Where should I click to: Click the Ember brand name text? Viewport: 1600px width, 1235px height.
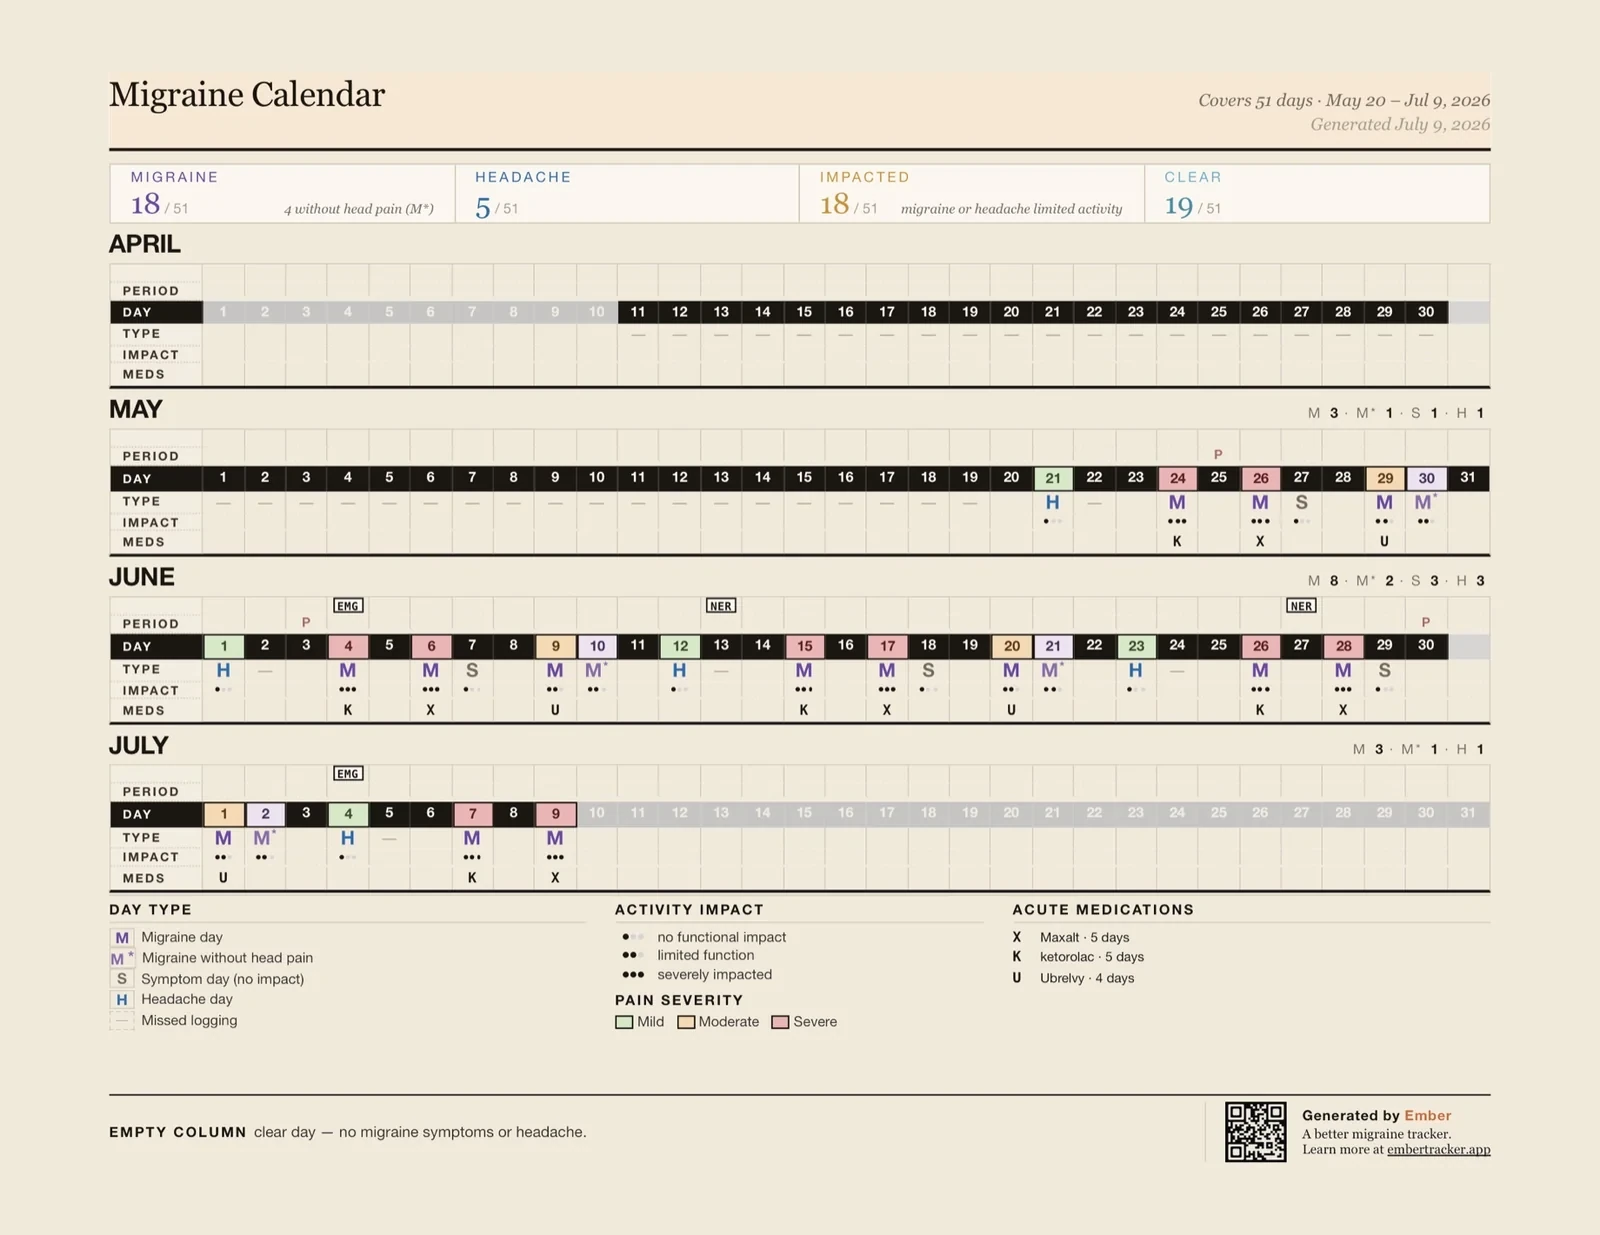pos(1427,1115)
